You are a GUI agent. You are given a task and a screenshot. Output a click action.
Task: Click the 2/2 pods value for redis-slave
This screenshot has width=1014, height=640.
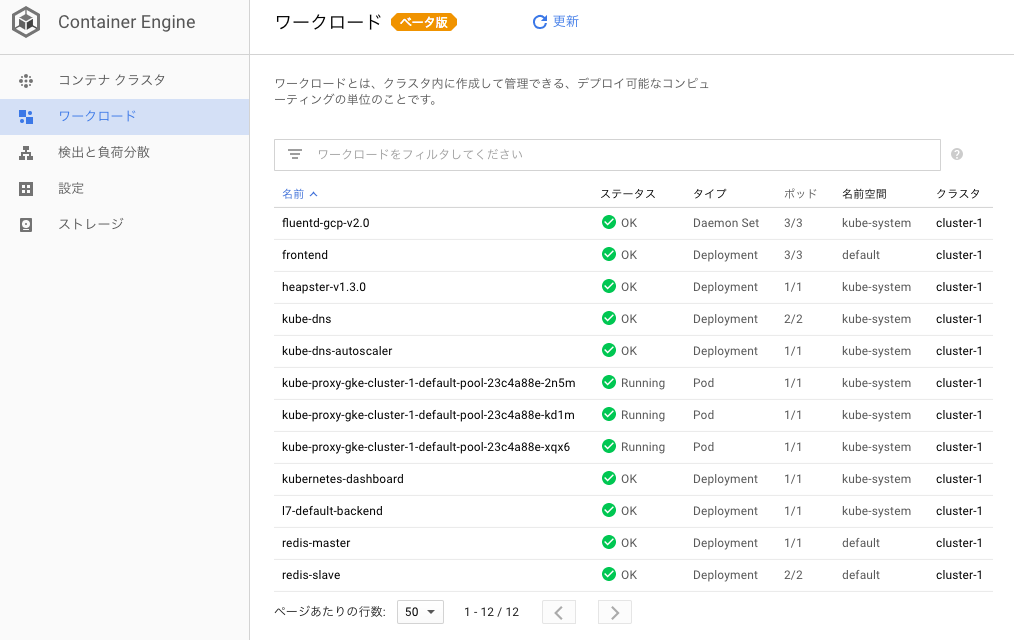tap(793, 575)
